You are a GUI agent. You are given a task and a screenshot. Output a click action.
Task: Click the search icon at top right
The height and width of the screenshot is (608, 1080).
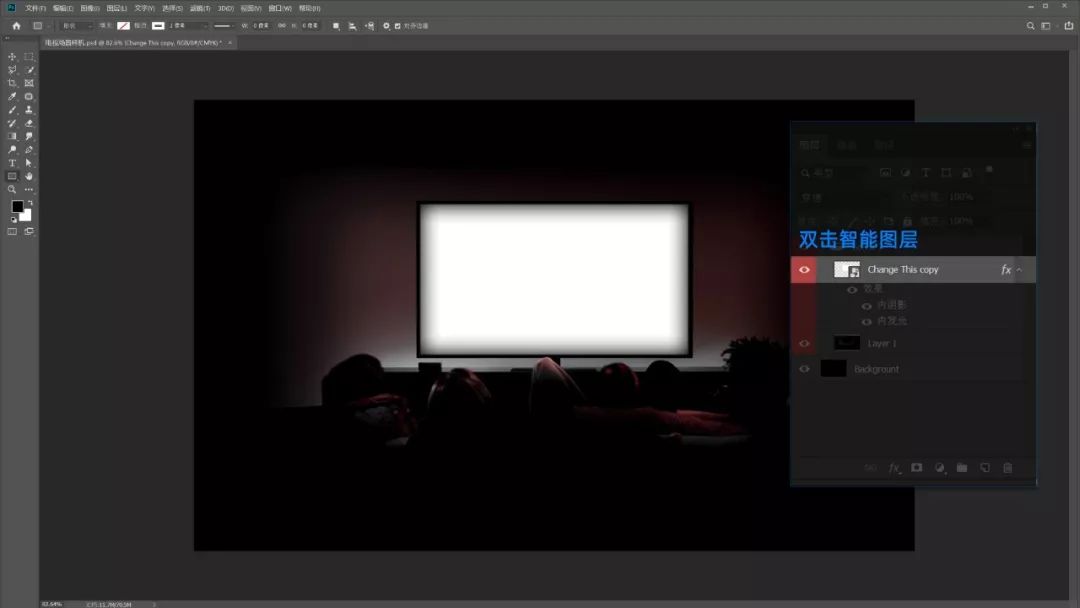pyautogui.click(x=1030, y=25)
